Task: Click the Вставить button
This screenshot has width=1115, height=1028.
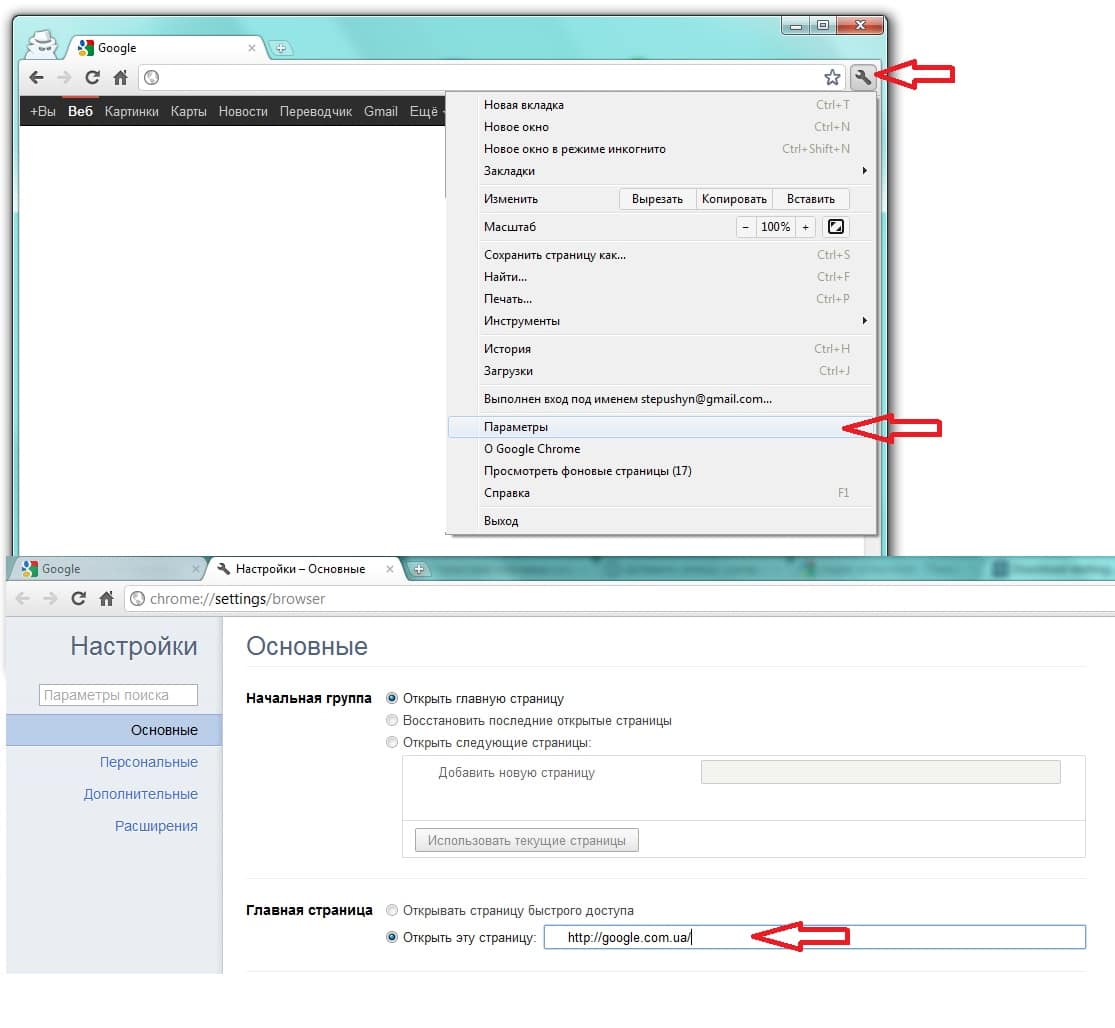Action: pos(811,199)
